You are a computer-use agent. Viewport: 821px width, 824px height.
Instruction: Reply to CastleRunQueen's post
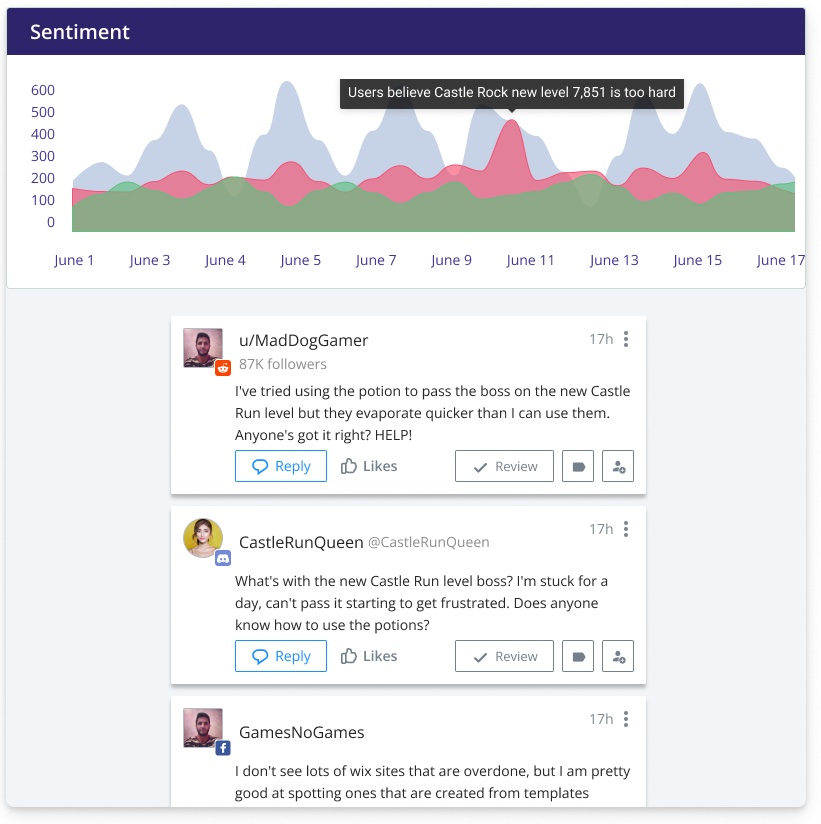click(x=281, y=656)
